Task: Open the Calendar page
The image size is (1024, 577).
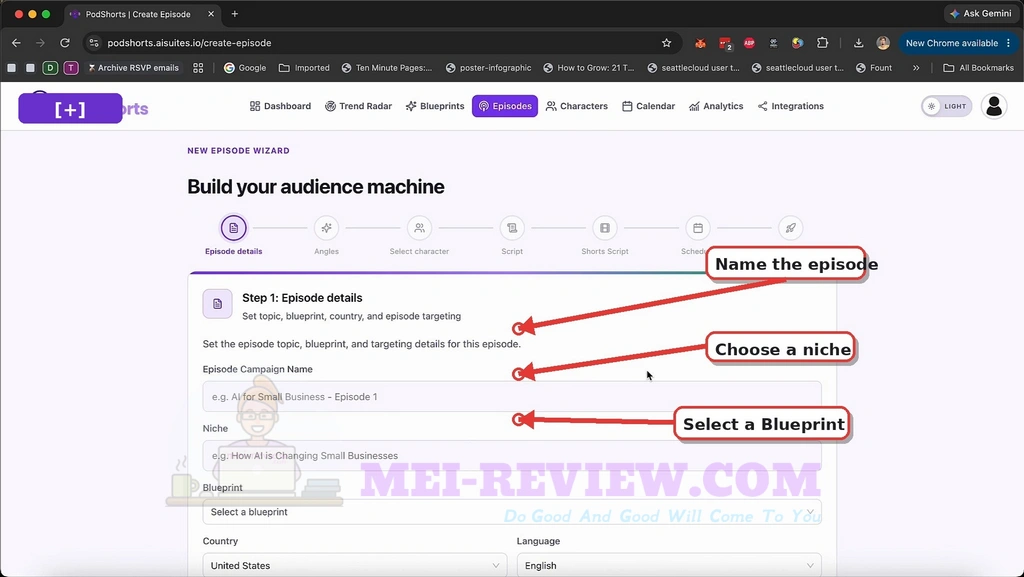Action: click(648, 106)
